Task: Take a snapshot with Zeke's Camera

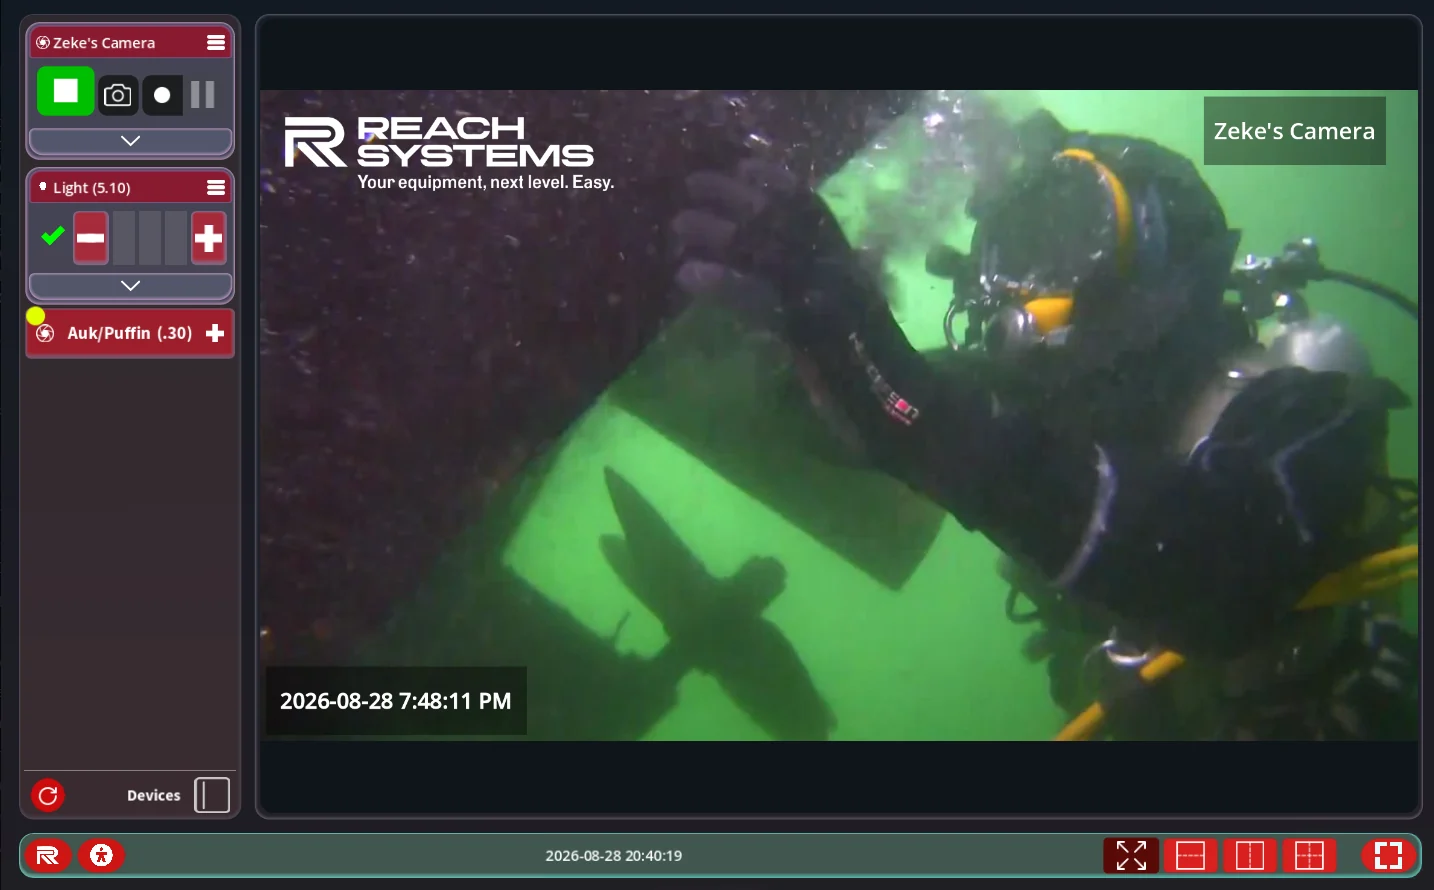Action: tap(118, 95)
